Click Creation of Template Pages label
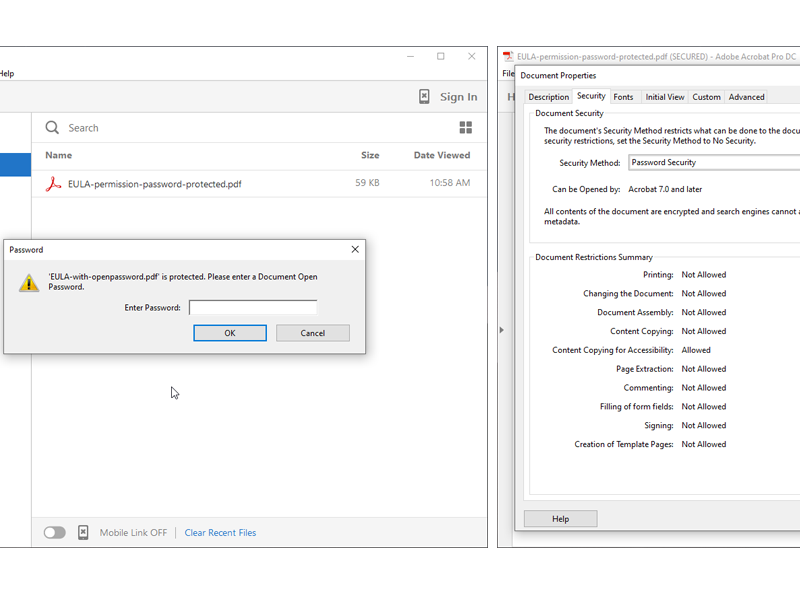 pyautogui.click(x=624, y=444)
